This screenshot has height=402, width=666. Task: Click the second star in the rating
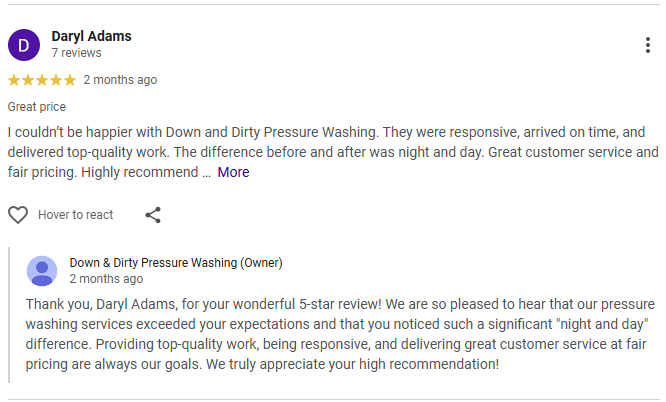pyautogui.click(x=28, y=80)
